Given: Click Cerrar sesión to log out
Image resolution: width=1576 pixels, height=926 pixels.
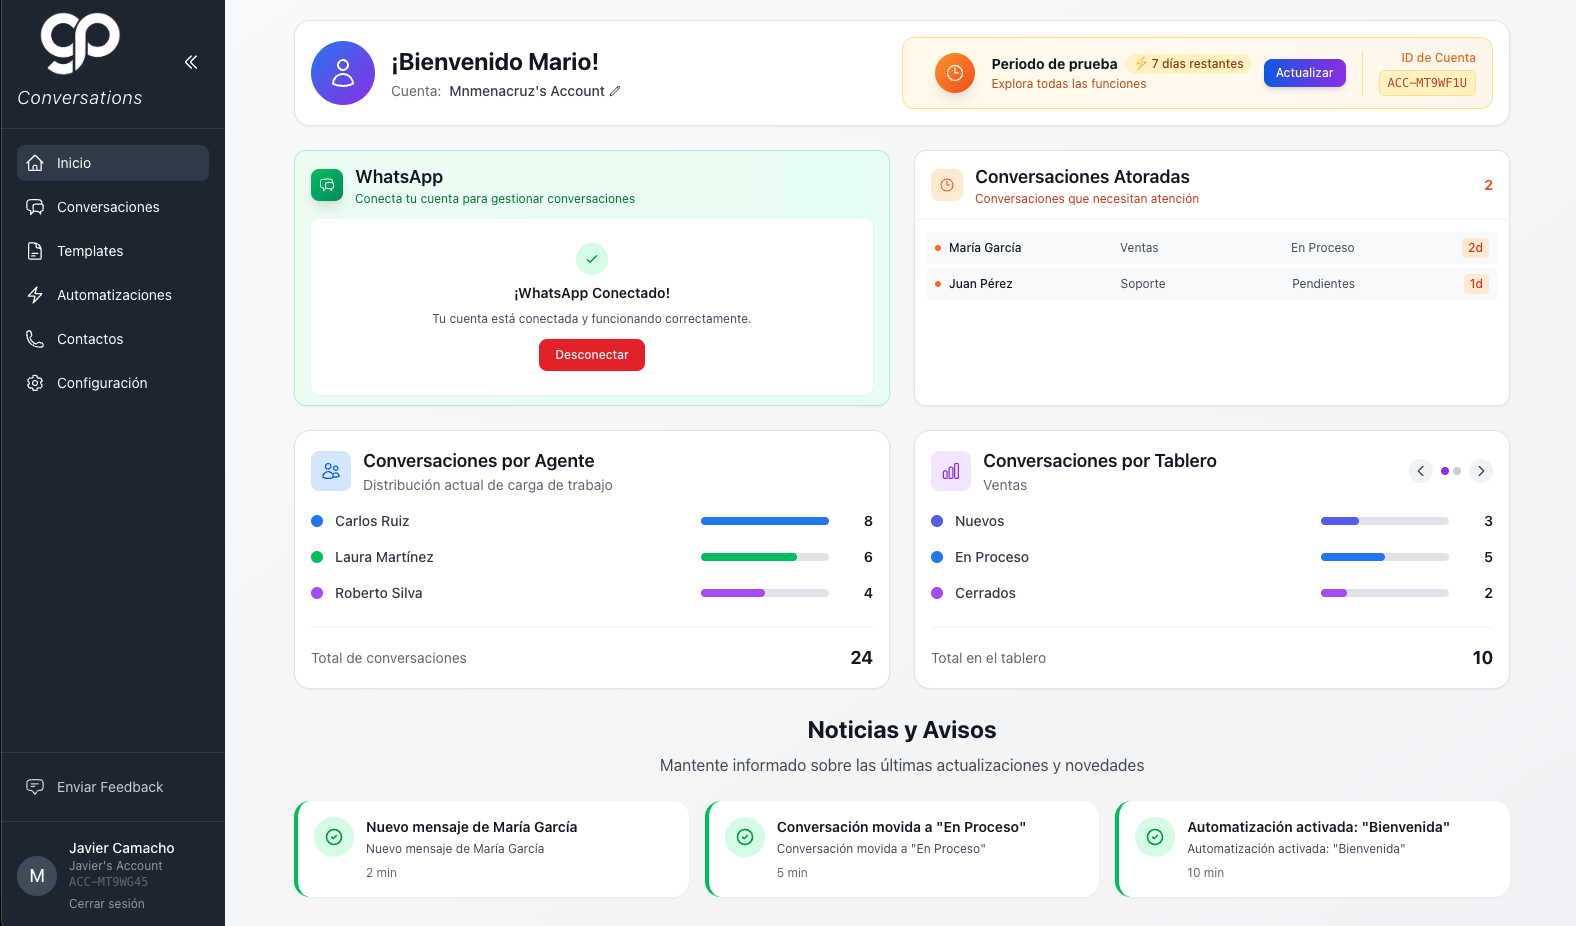Looking at the screenshot, I should (107, 904).
